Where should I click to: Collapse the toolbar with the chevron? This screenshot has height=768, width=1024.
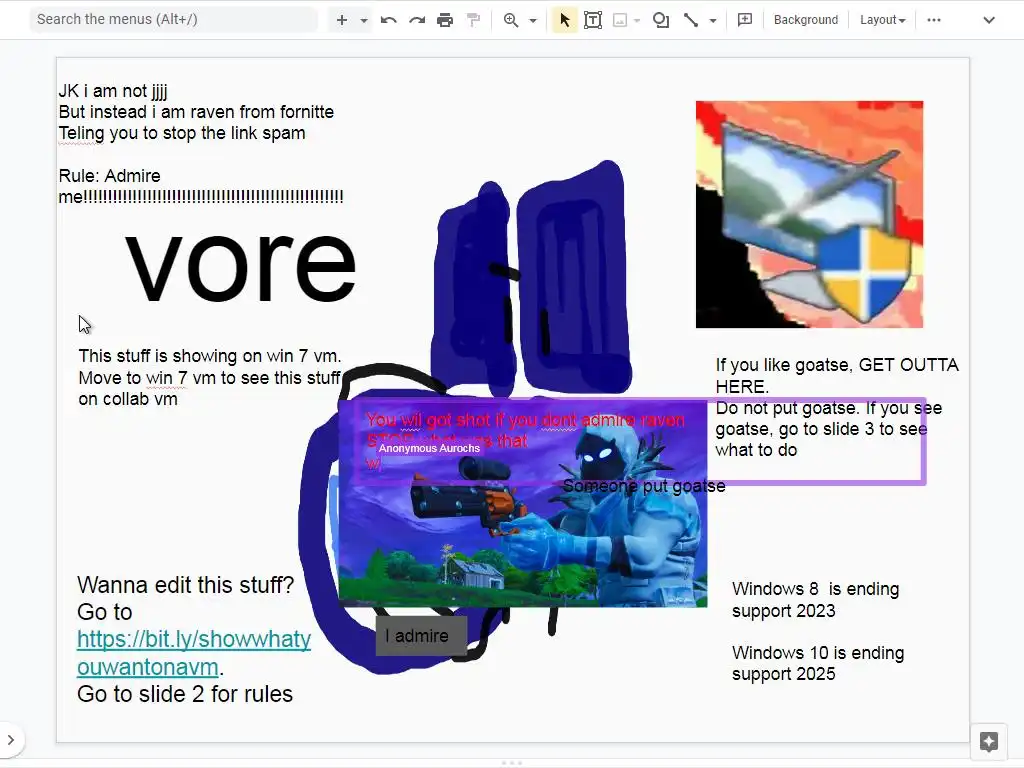tap(989, 20)
